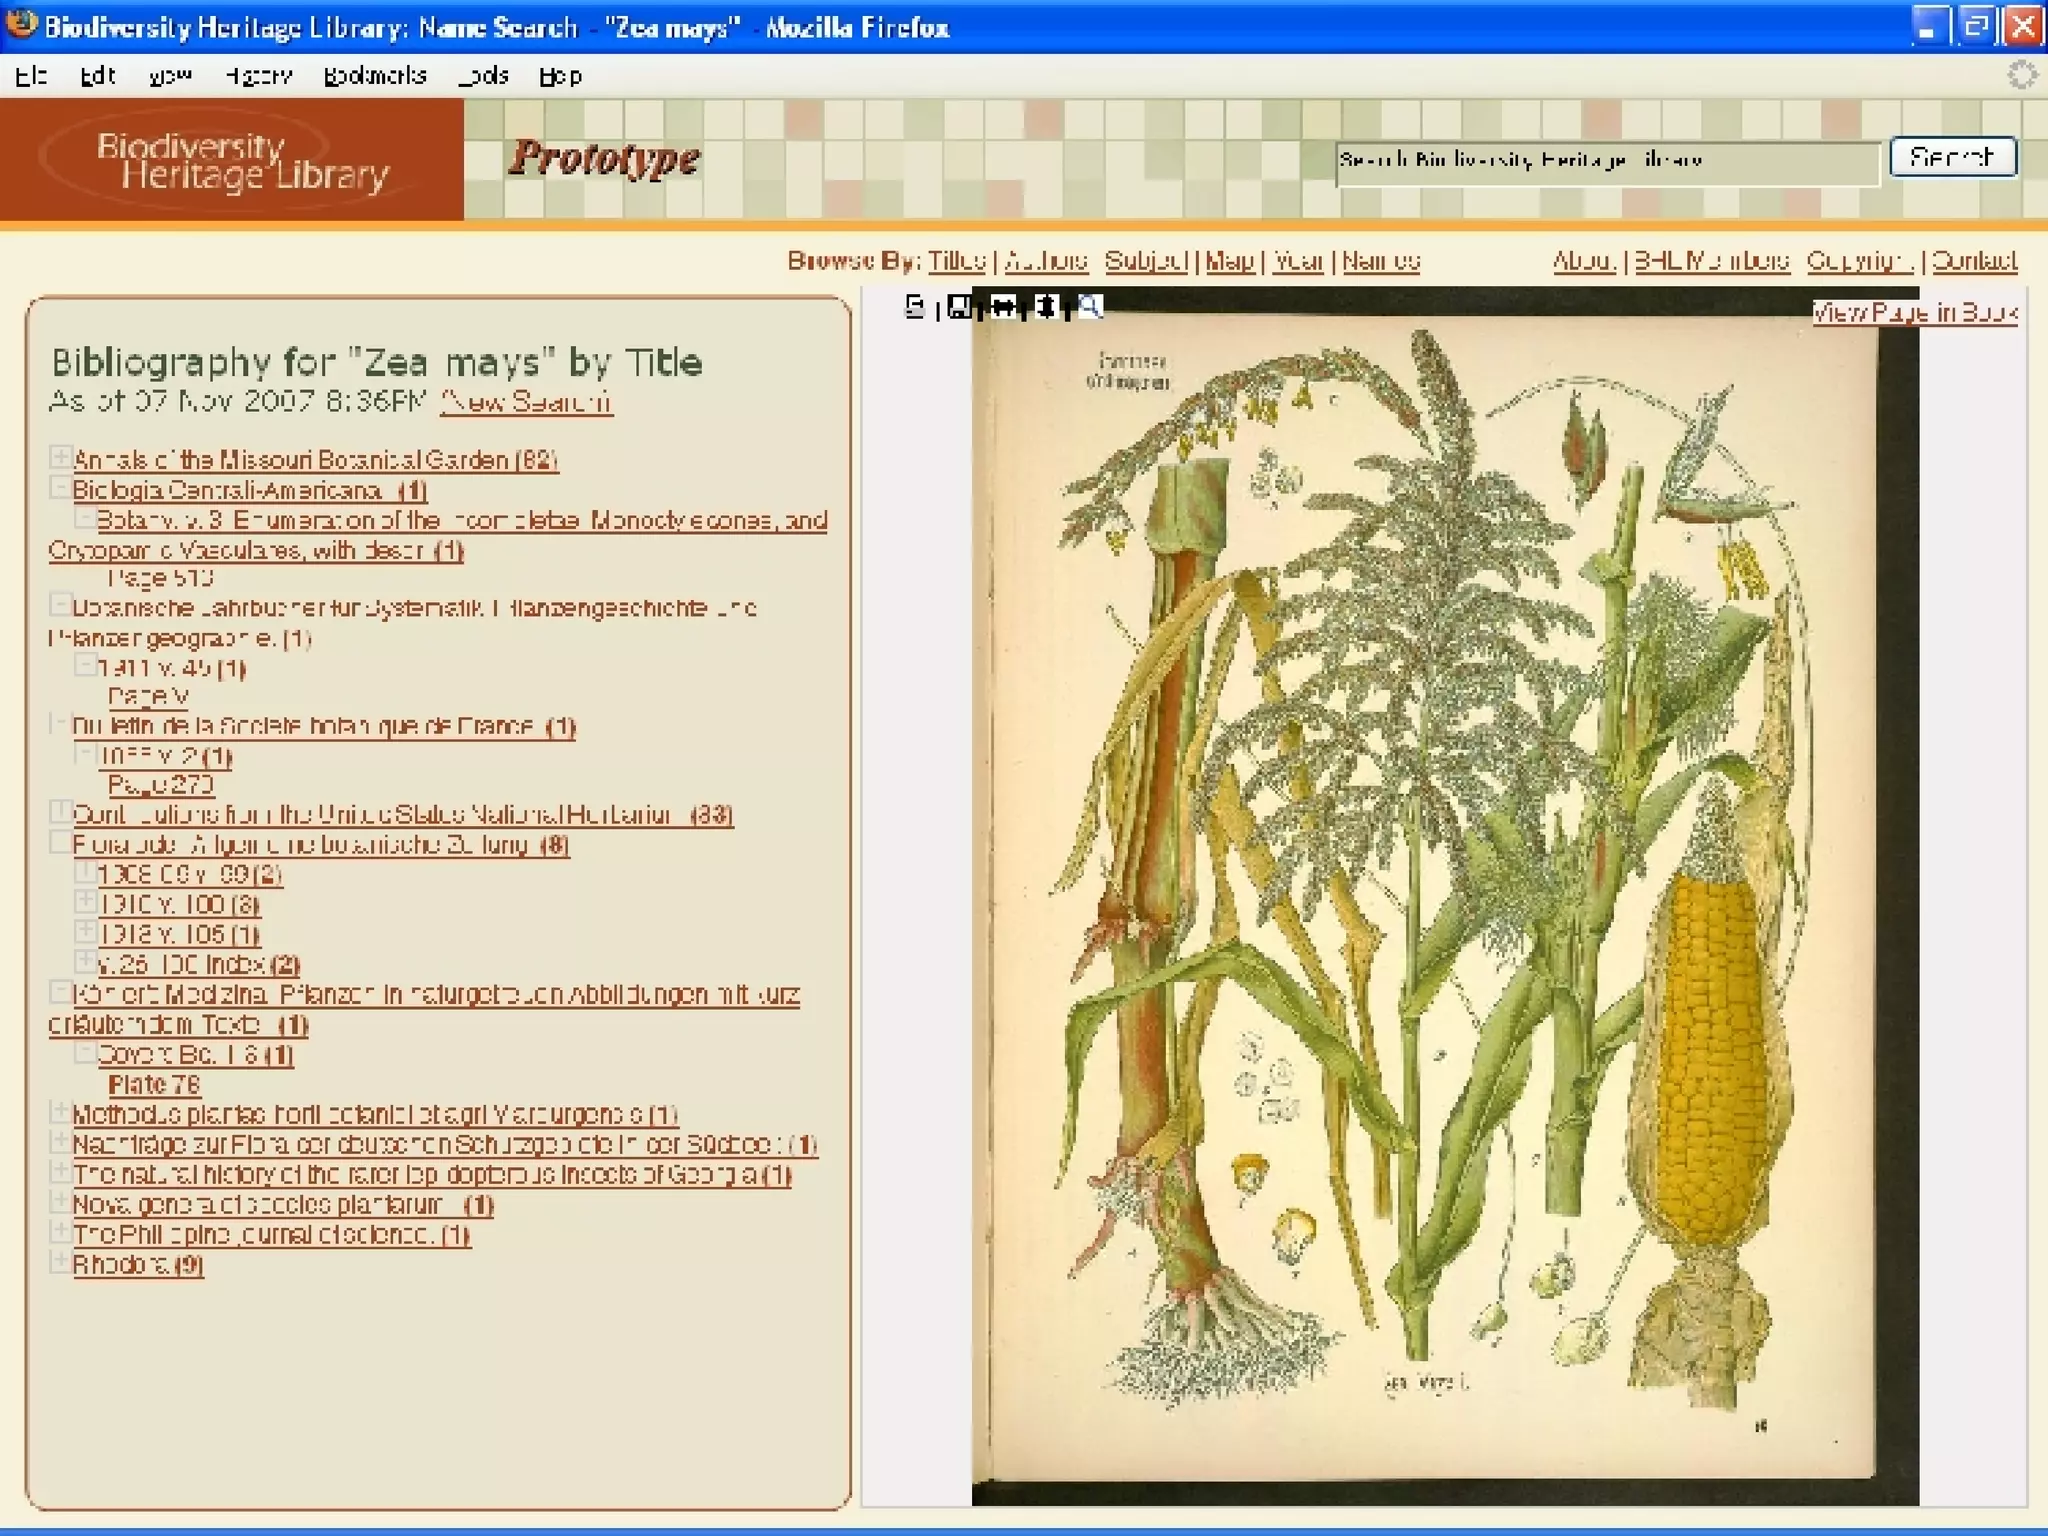Expand Annals of the Missouri Botanical Garden

pyautogui.click(x=60, y=458)
